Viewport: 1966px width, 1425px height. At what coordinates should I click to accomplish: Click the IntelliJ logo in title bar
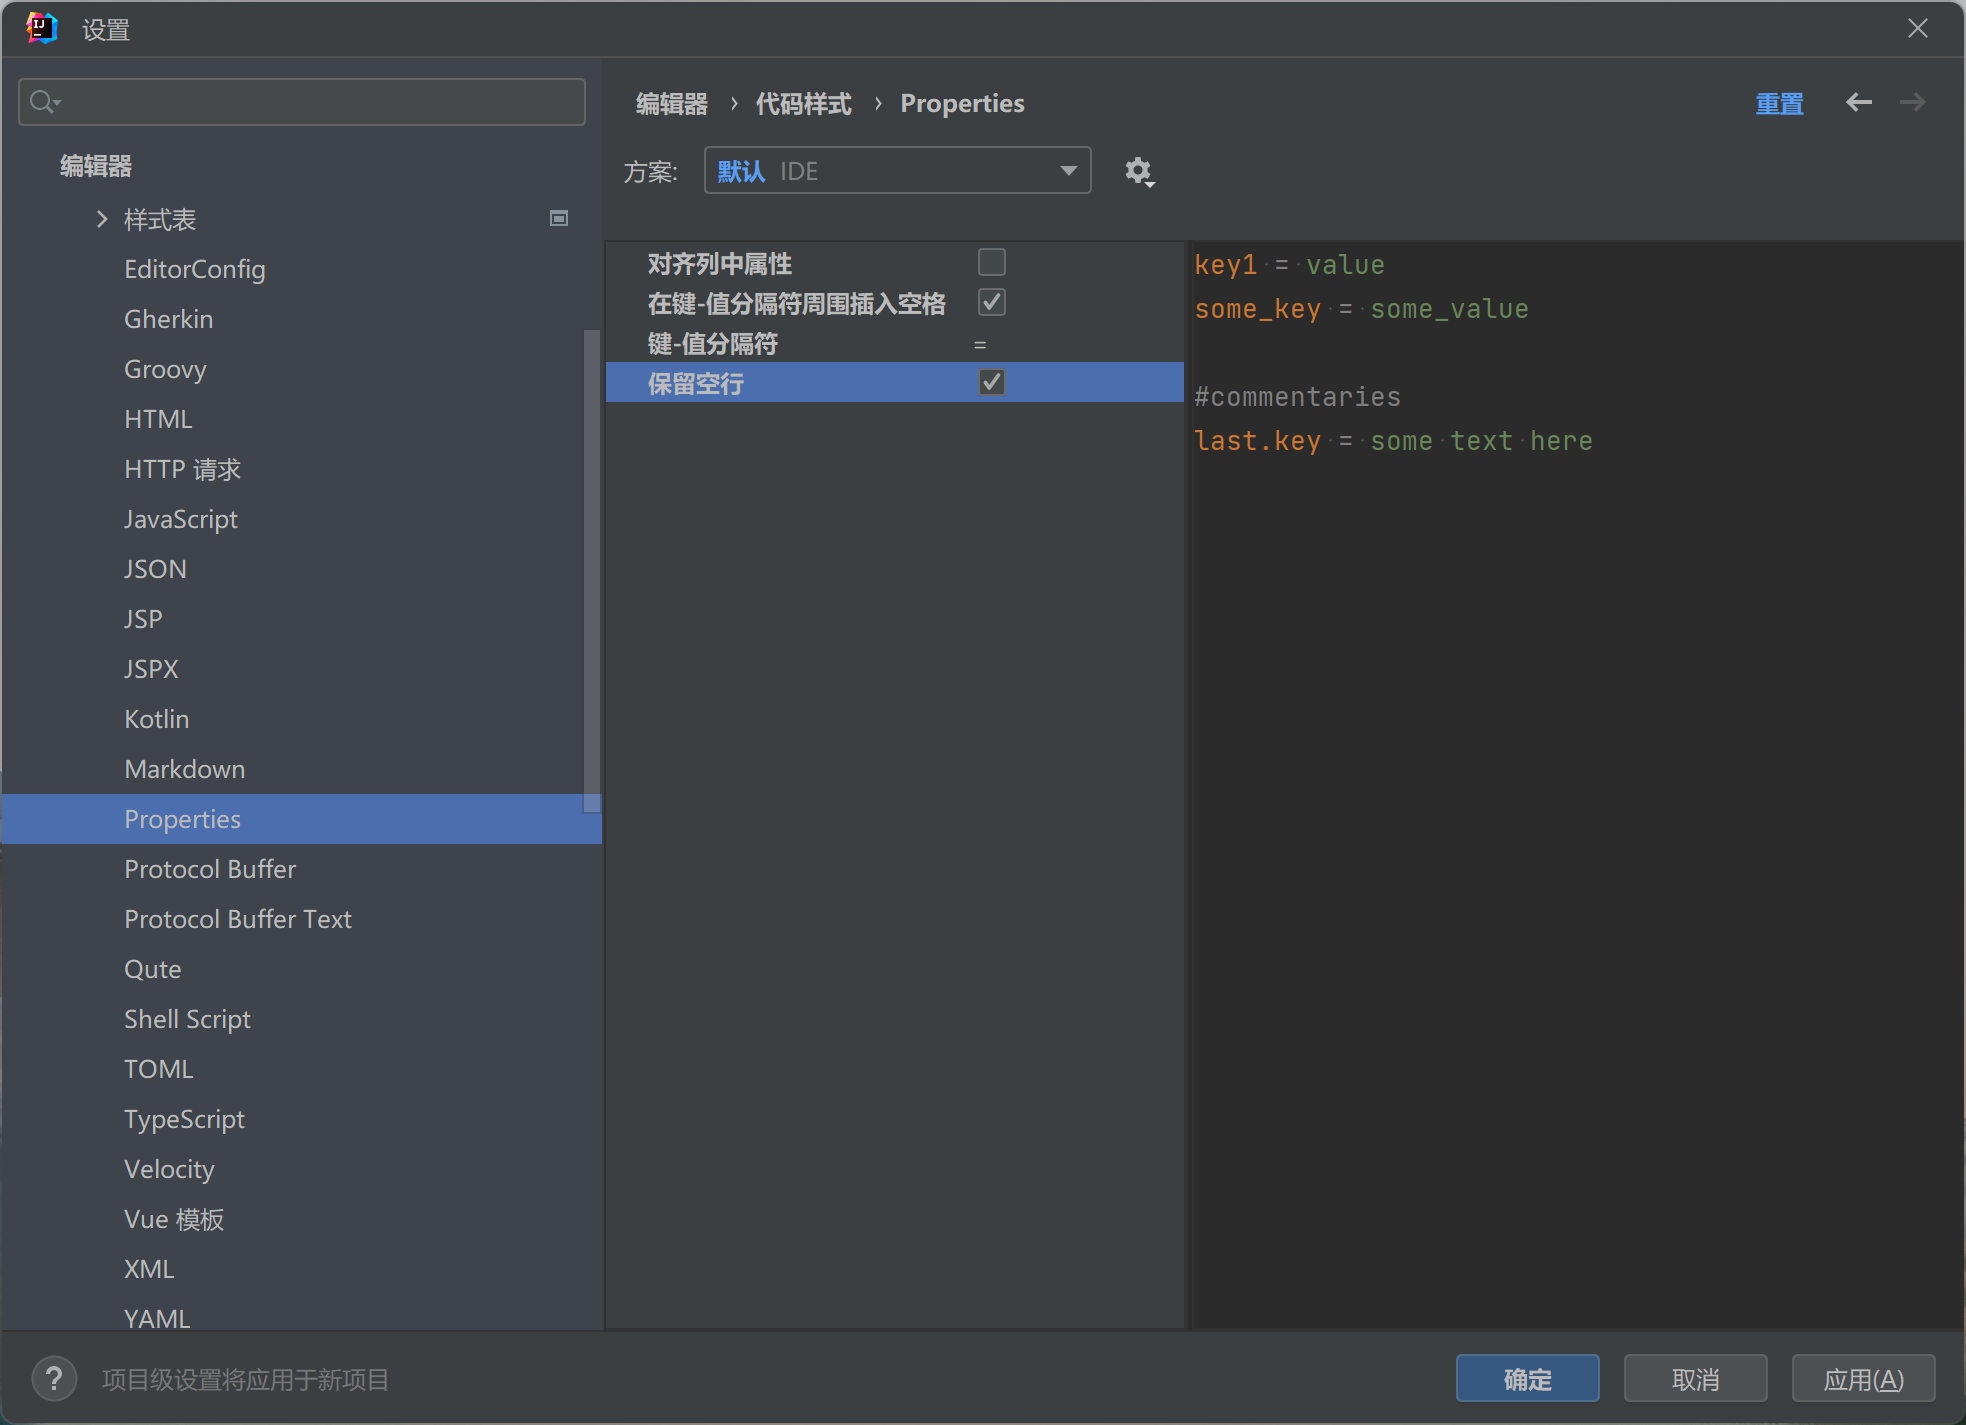tap(41, 28)
